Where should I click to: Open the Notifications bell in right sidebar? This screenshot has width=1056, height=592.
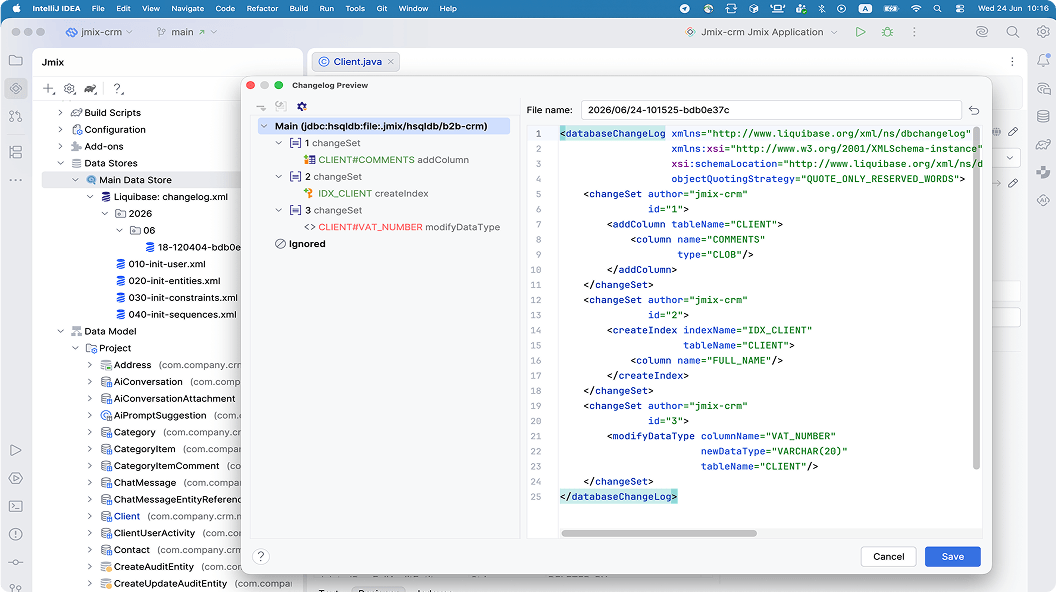coord(1043,60)
